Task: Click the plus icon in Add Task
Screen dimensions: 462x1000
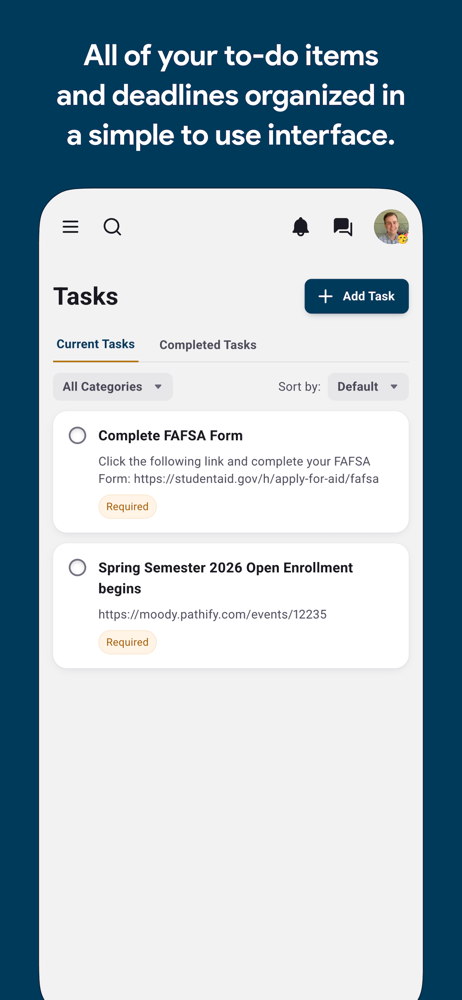Action: [325, 296]
